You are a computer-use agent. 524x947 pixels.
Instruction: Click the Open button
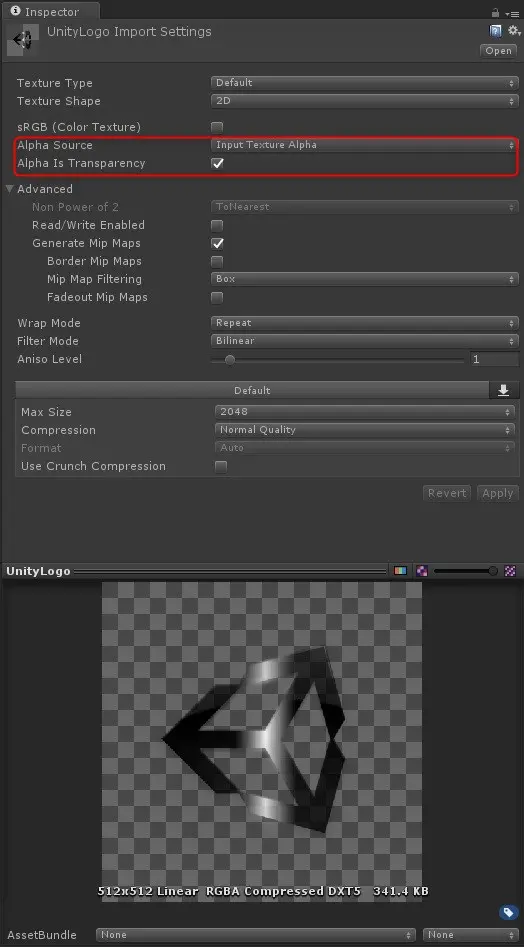pyautogui.click(x=499, y=51)
